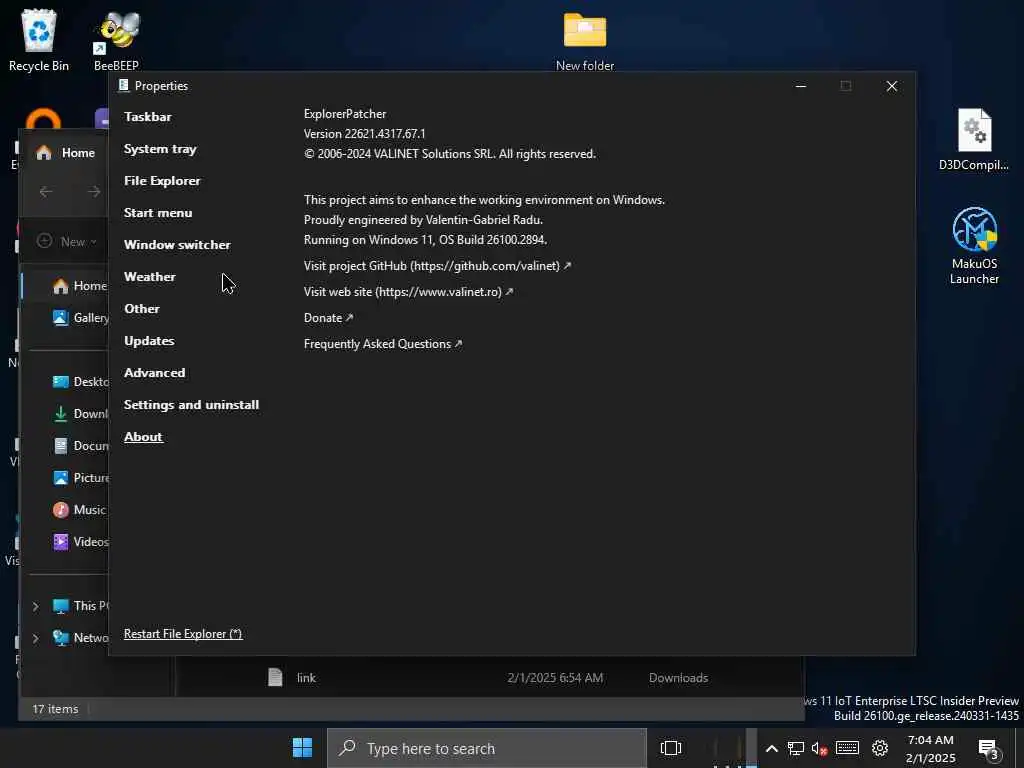Select the Recycle Bin desktop icon
The width and height of the screenshot is (1024, 768).
39,40
